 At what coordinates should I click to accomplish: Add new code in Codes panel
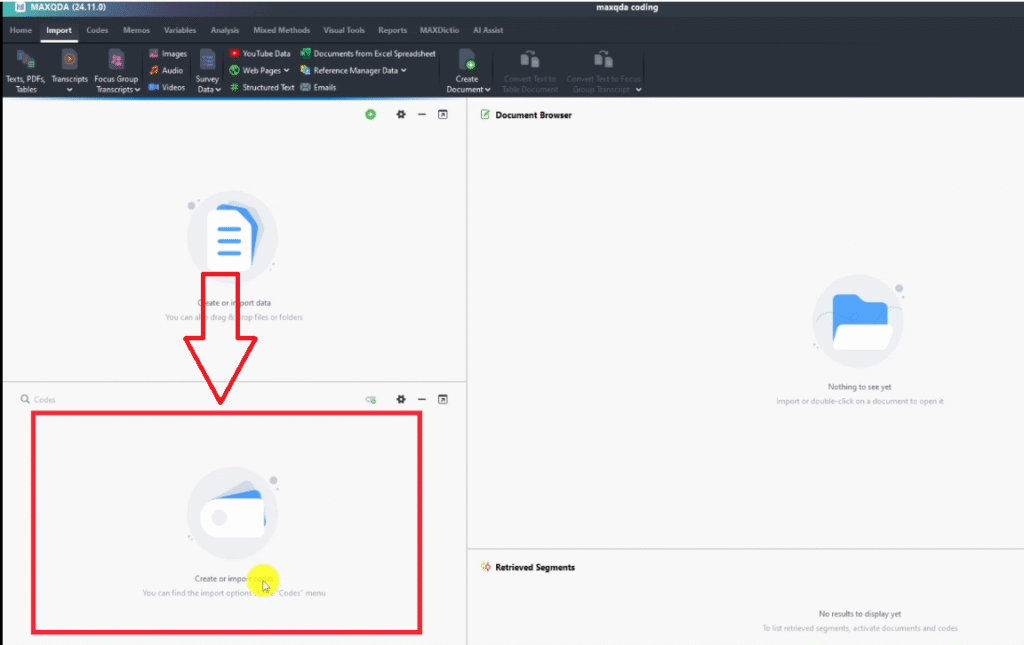click(371, 399)
